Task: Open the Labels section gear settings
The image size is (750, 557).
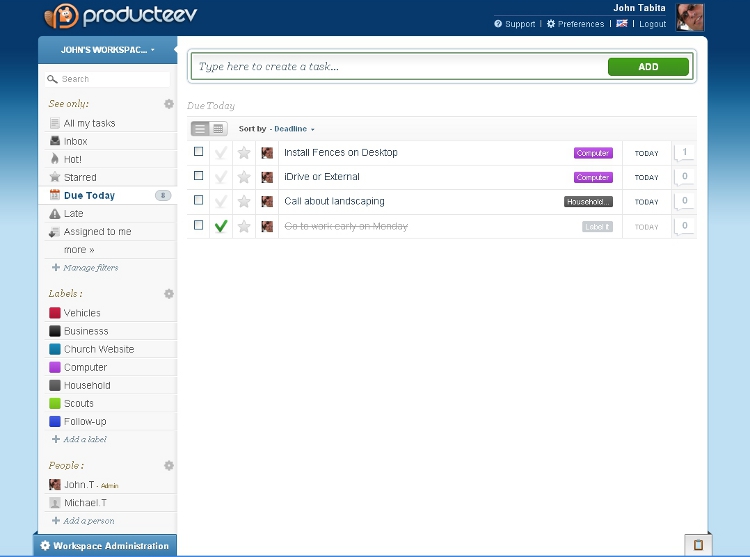Action: coord(169,294)
